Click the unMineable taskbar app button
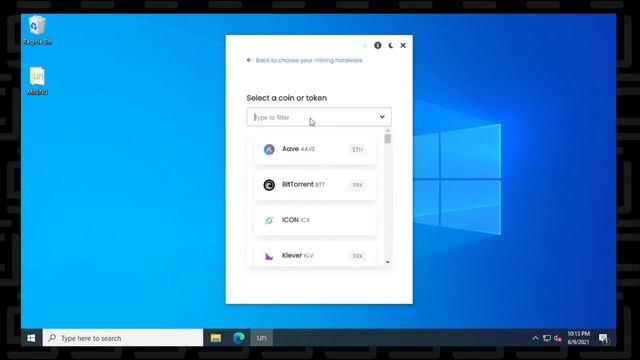 point(262,338)
